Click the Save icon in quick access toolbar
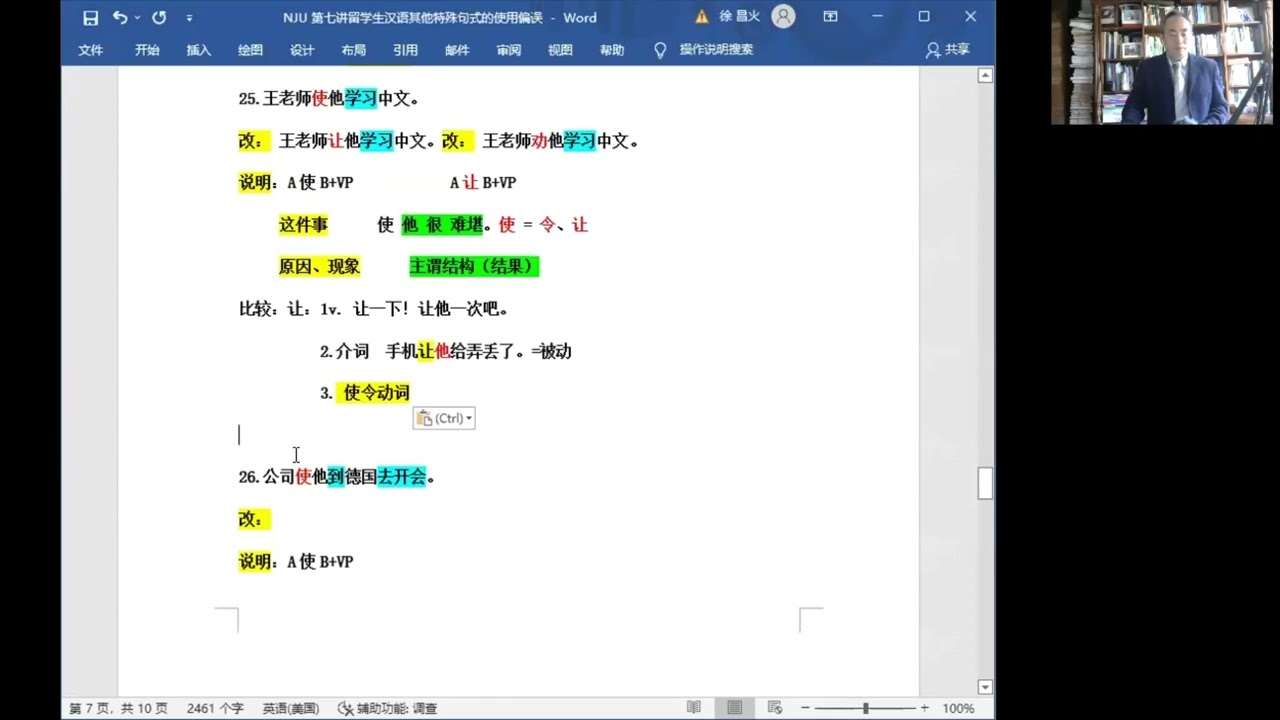1280x720 pixels. tap(91, 17)
